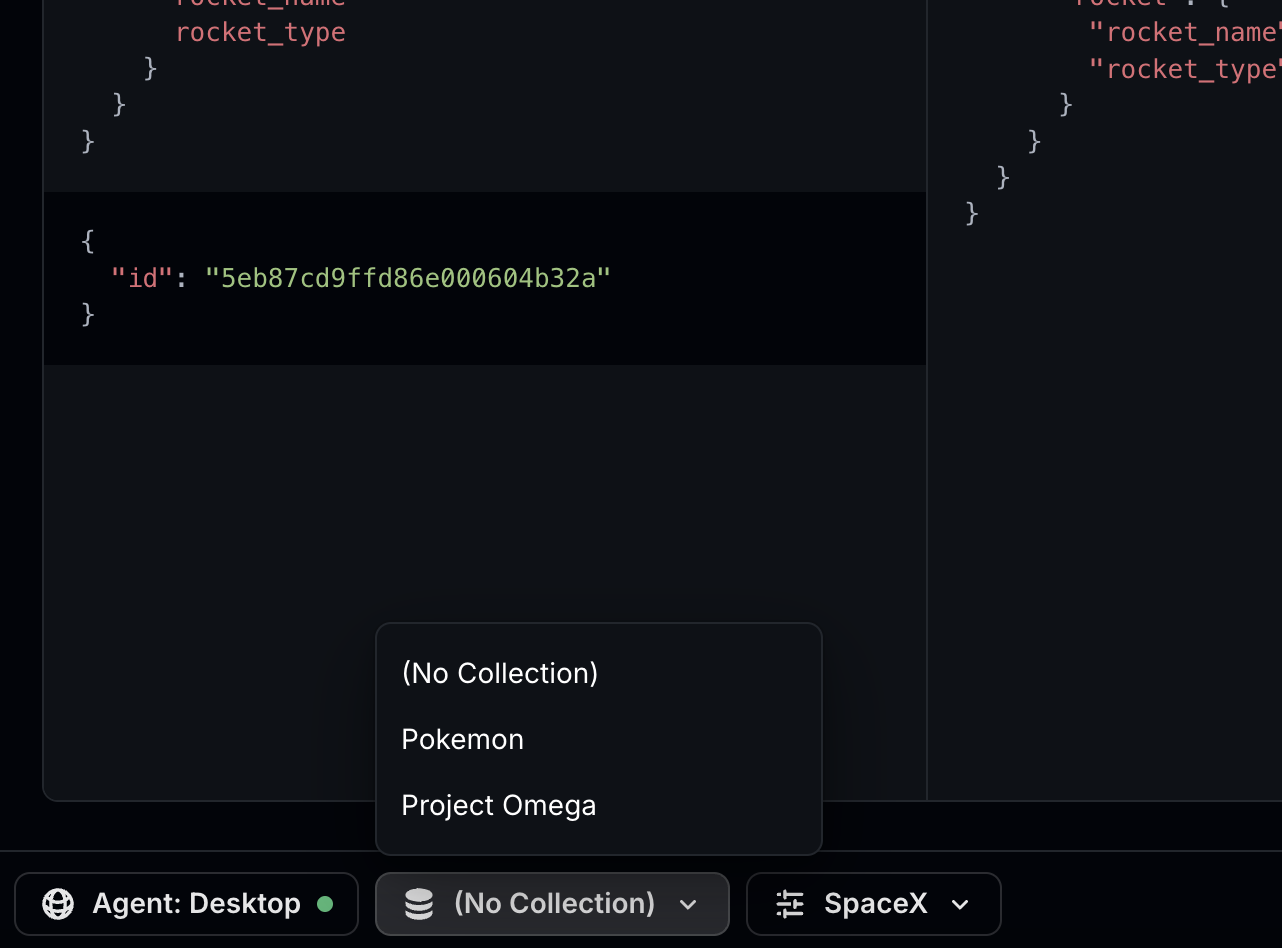Click the database stack icon
The image size is (1282, 948).
click(x=419, y=904)
